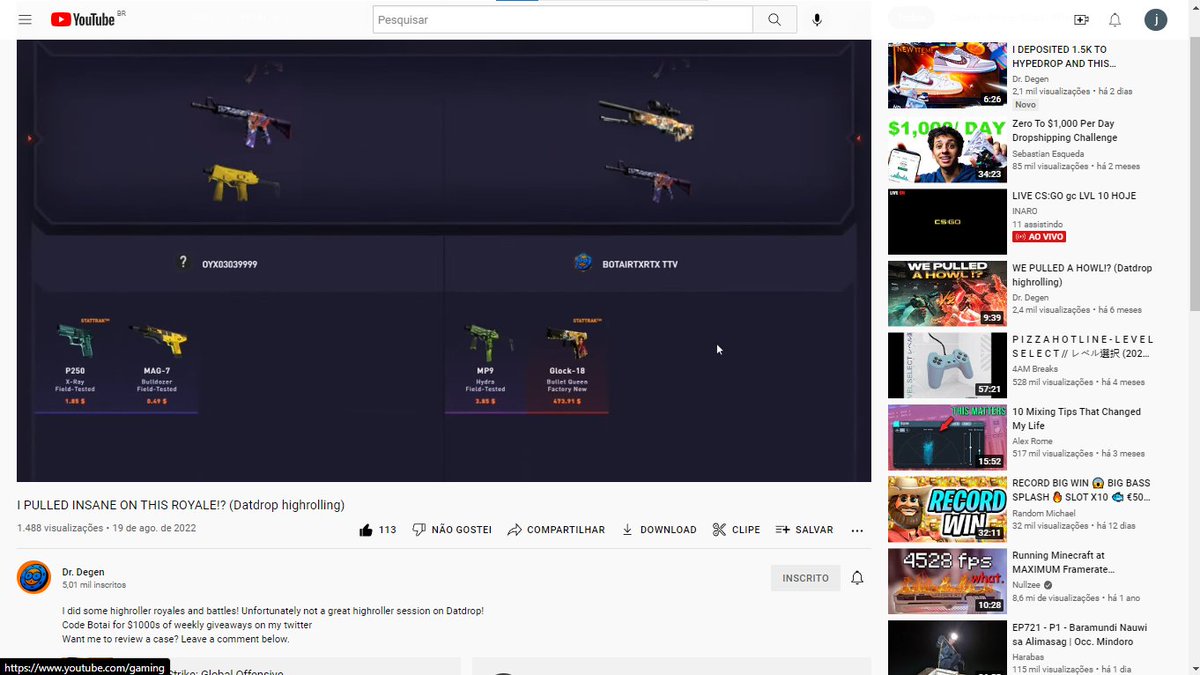Screen dimensions: 1200x675
Task: Open the more actions ellipsis menu
Action: click(857, 530)
